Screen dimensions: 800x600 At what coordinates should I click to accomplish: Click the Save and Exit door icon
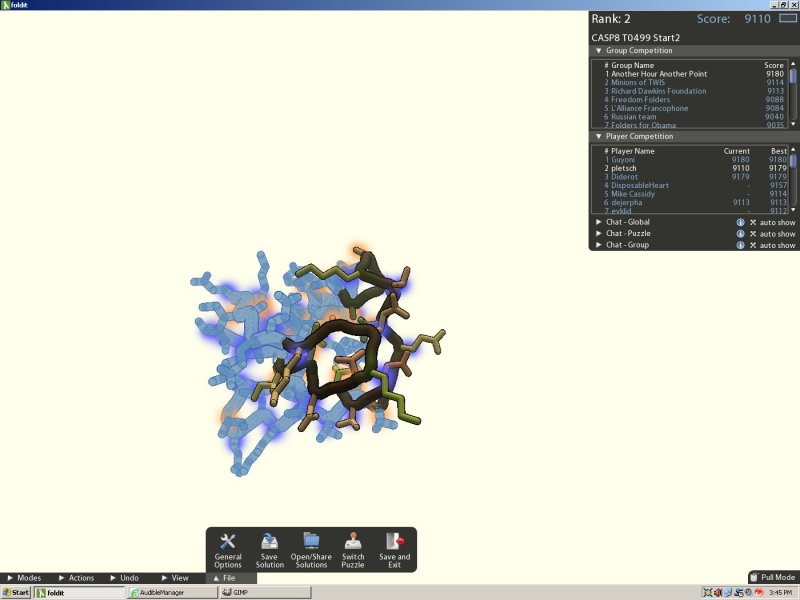(394, 541)
